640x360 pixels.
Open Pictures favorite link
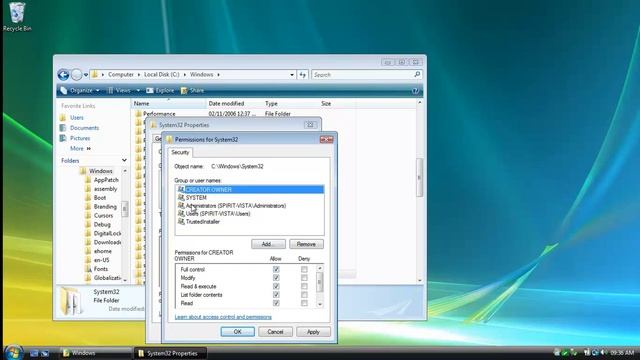[80, 138]
